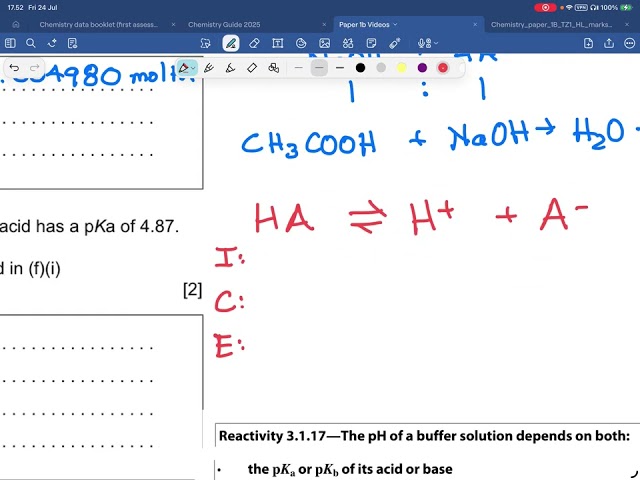This screenshot has height=480, width=640.
Task: Expand the microphone recording options chevron
Action: (x=436, y=43)
